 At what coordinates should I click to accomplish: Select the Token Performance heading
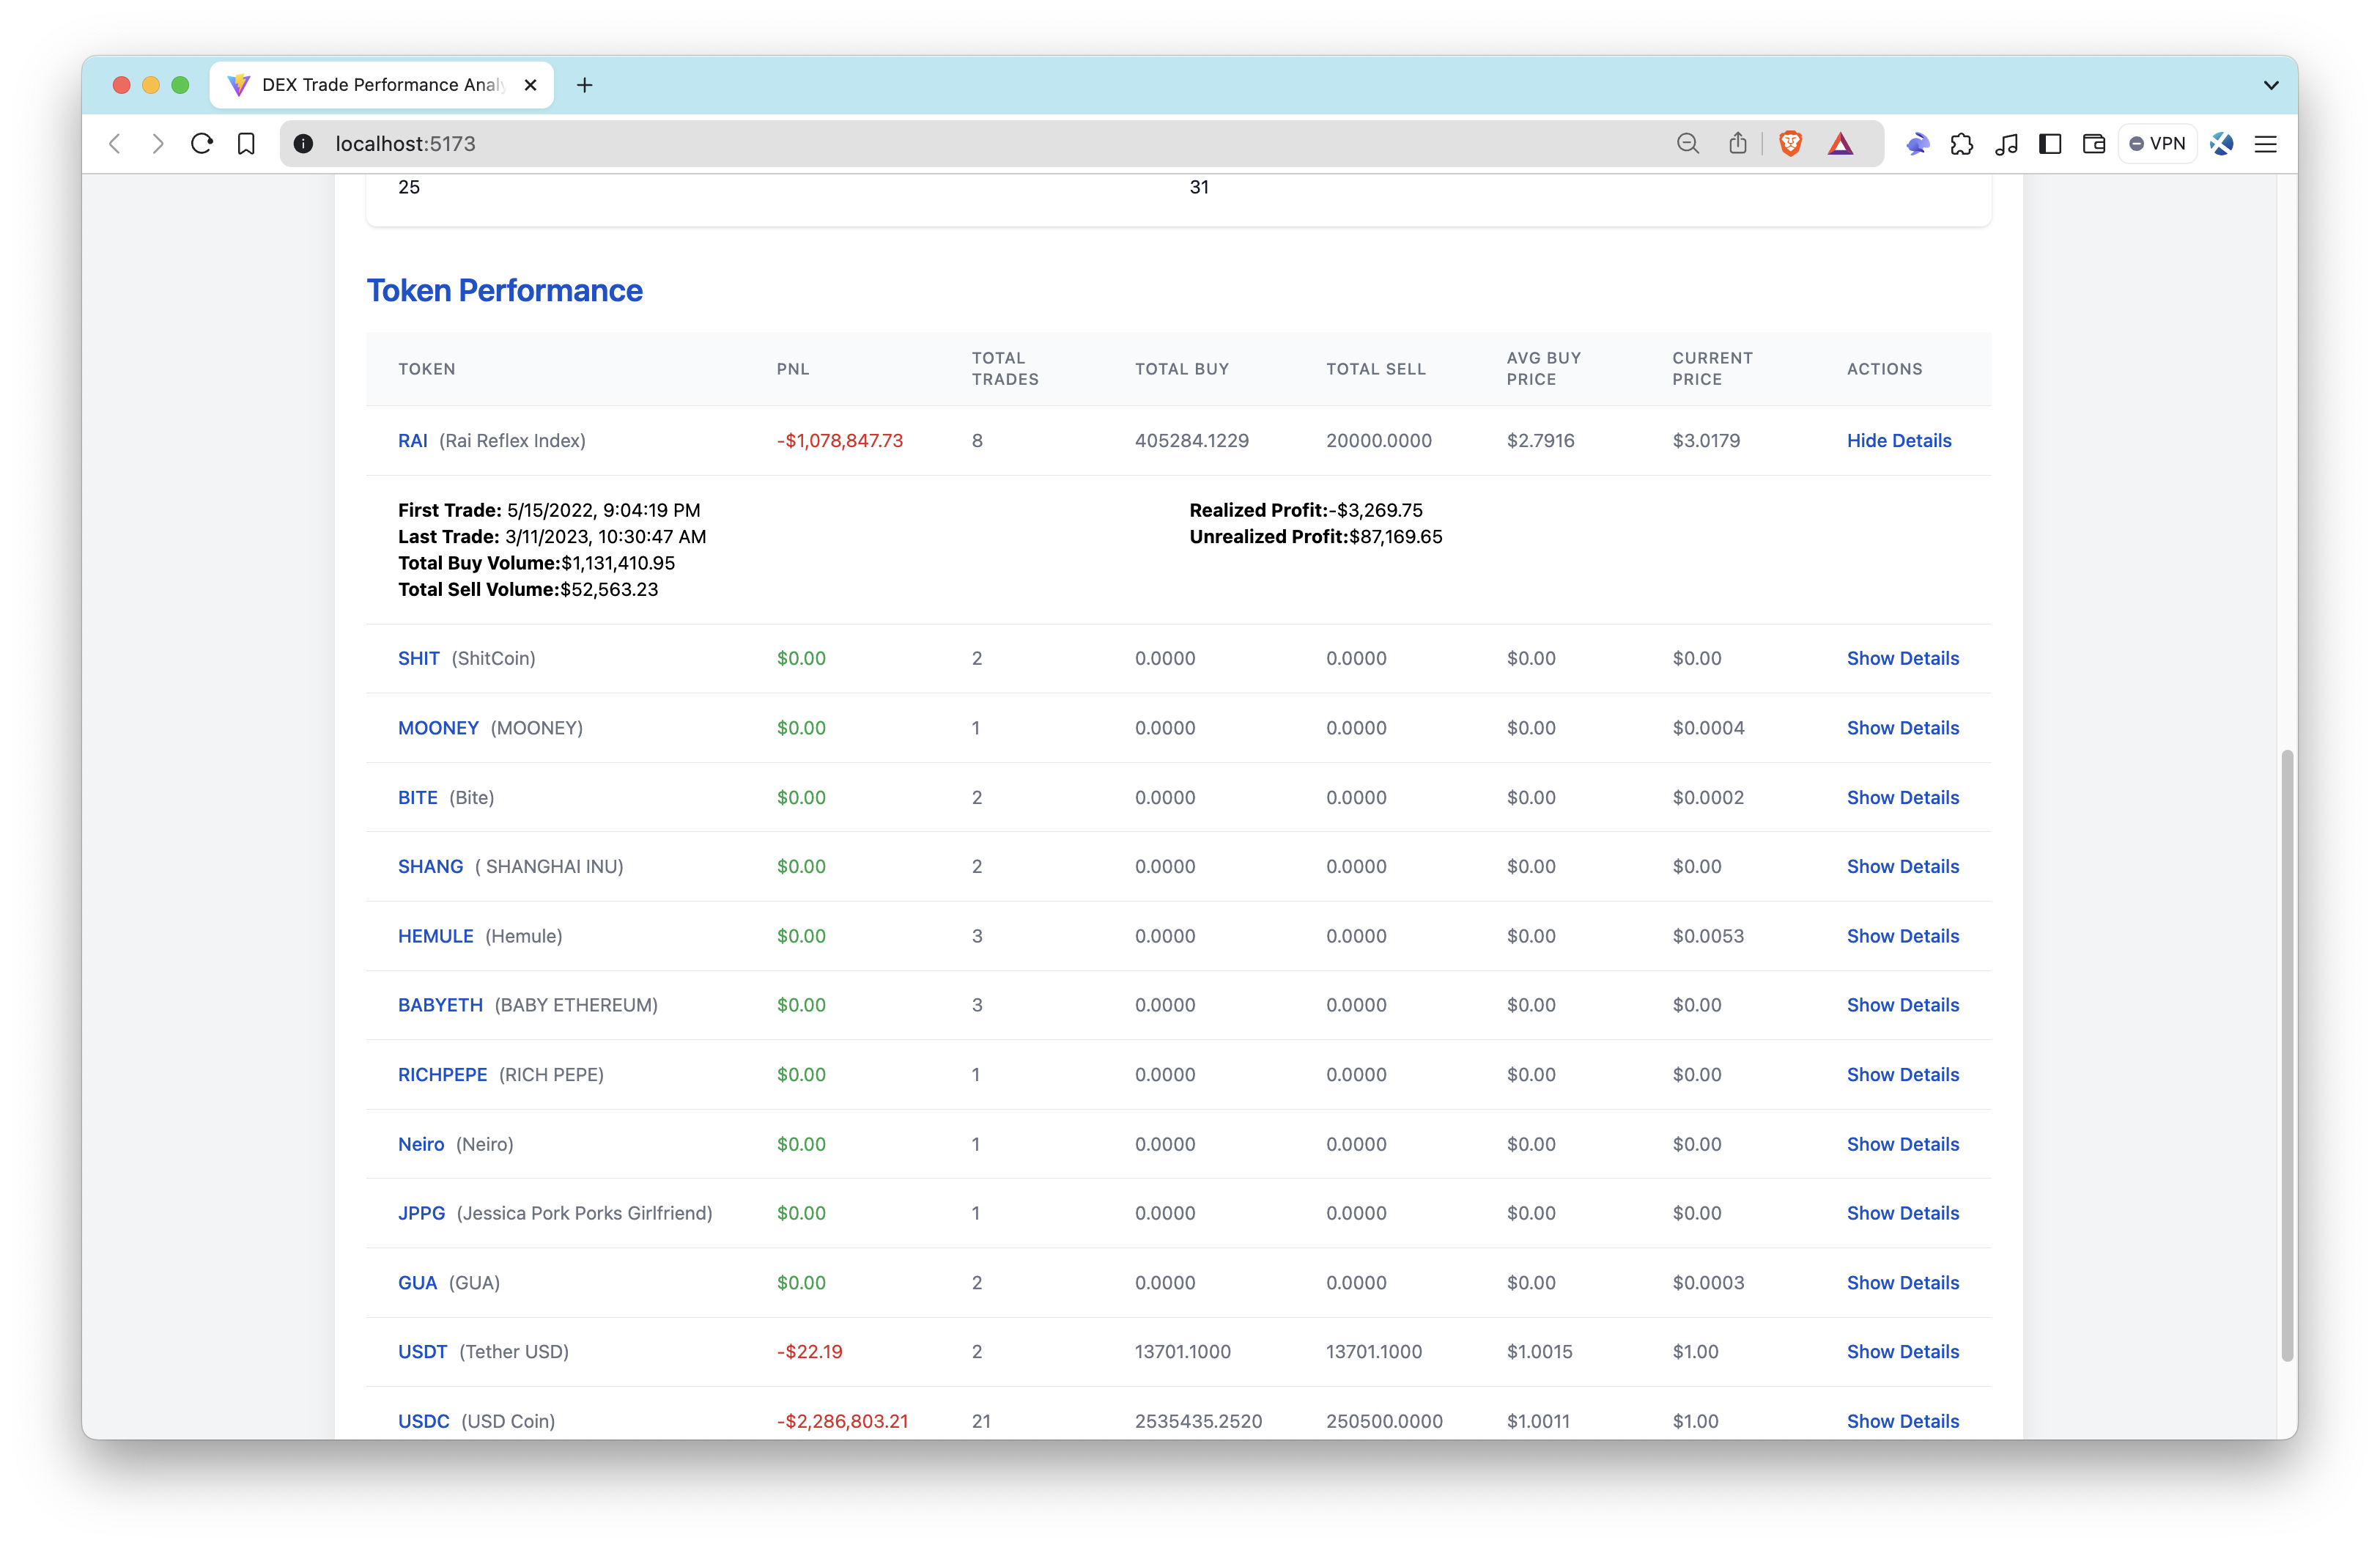(x=505, y=291)
